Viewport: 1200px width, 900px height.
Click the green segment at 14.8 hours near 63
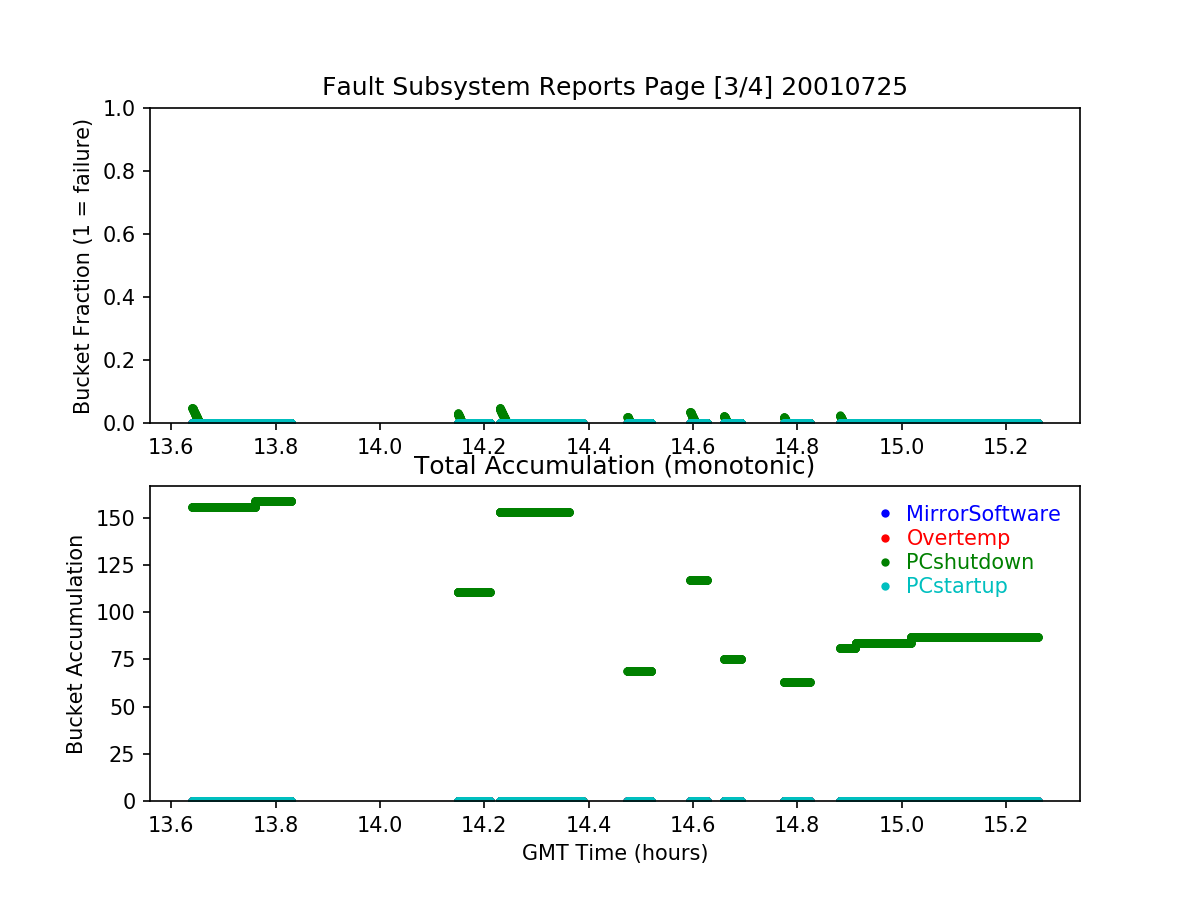click(797, 682)
